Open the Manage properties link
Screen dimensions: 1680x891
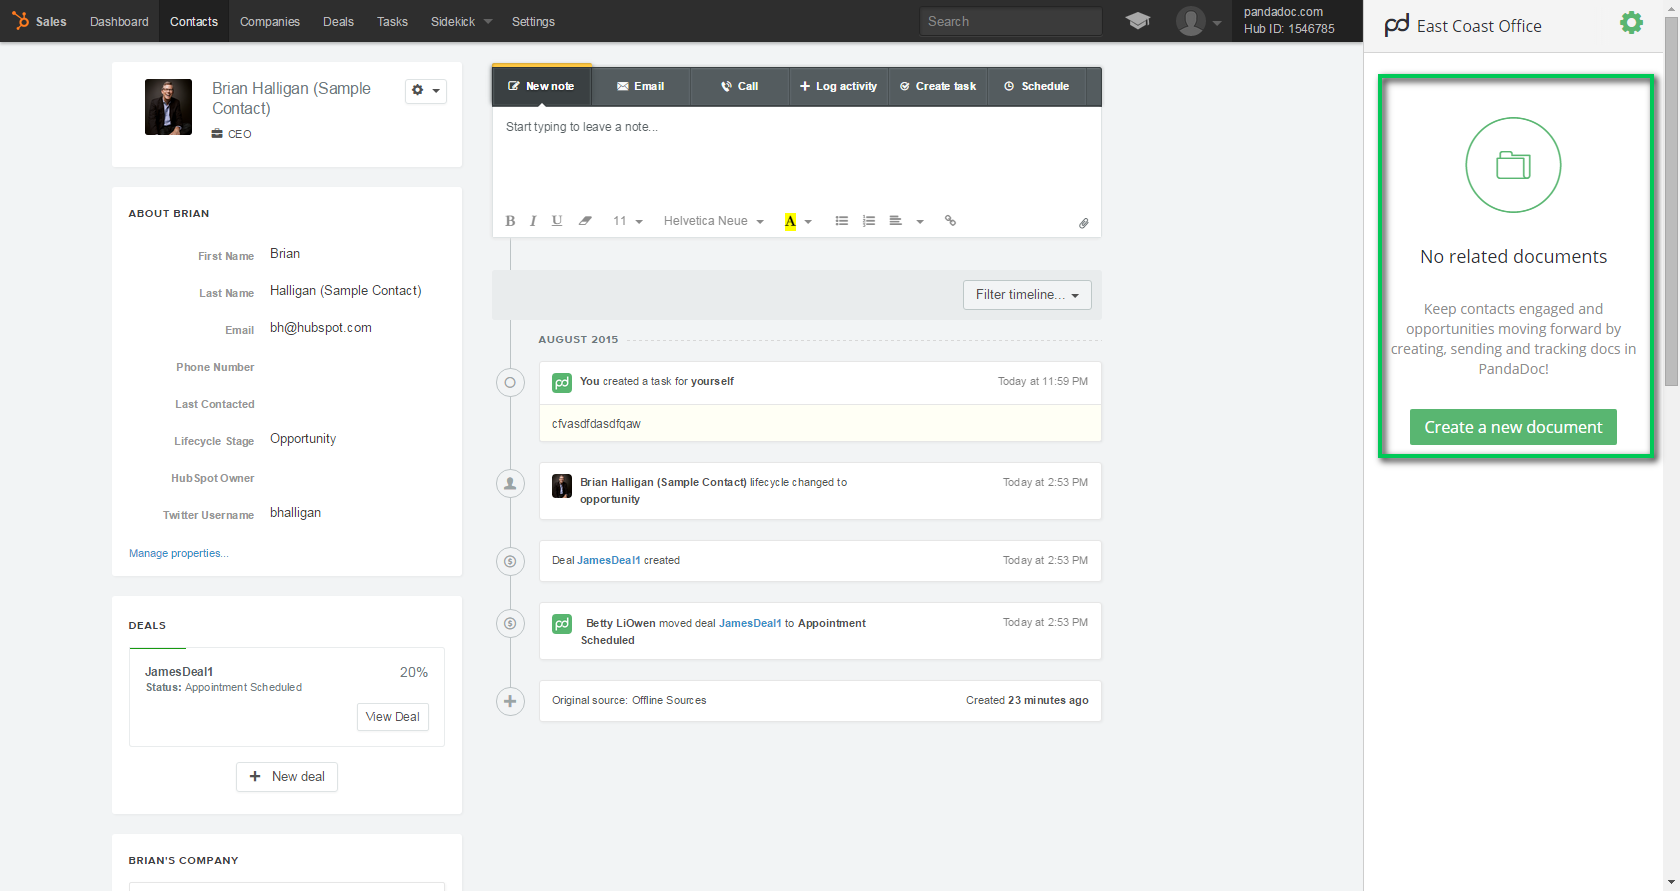click(x=178, y=553)
